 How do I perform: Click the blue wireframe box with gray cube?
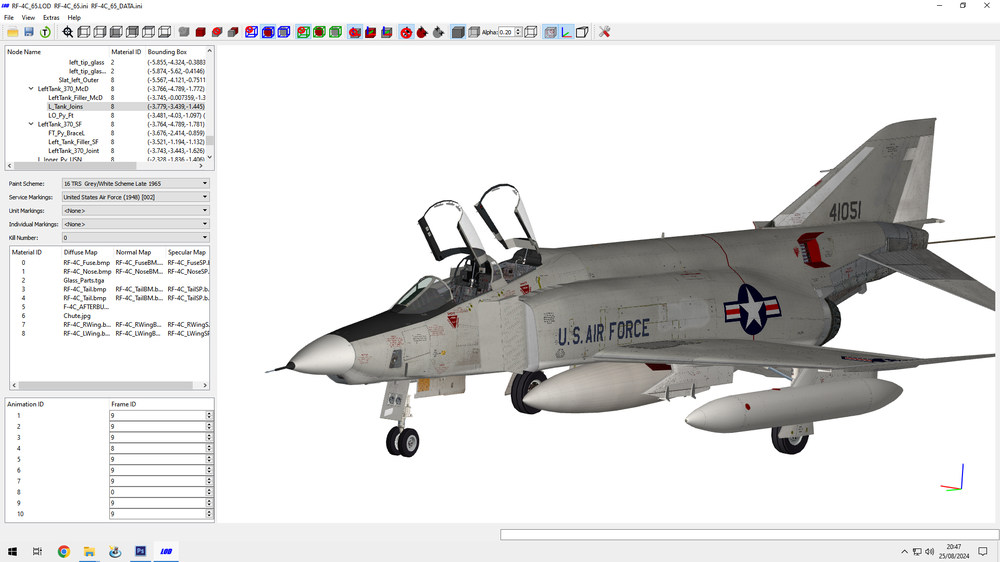[284, 32]
